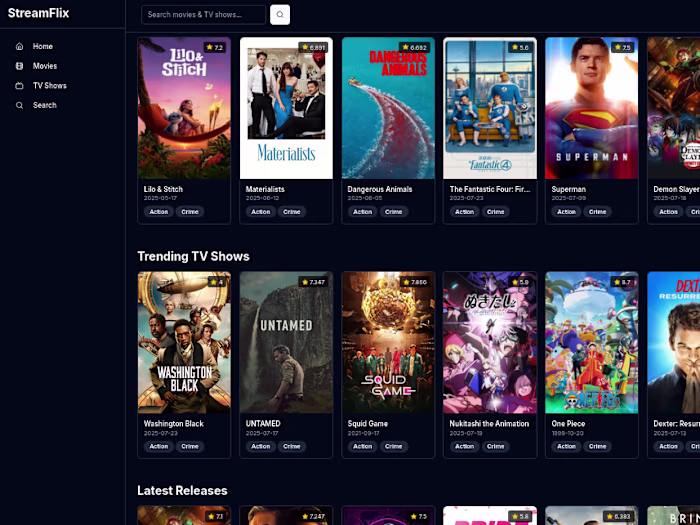
Task: Click the star rating badge on Lilo & Stitch
Action: coord(214,47)
